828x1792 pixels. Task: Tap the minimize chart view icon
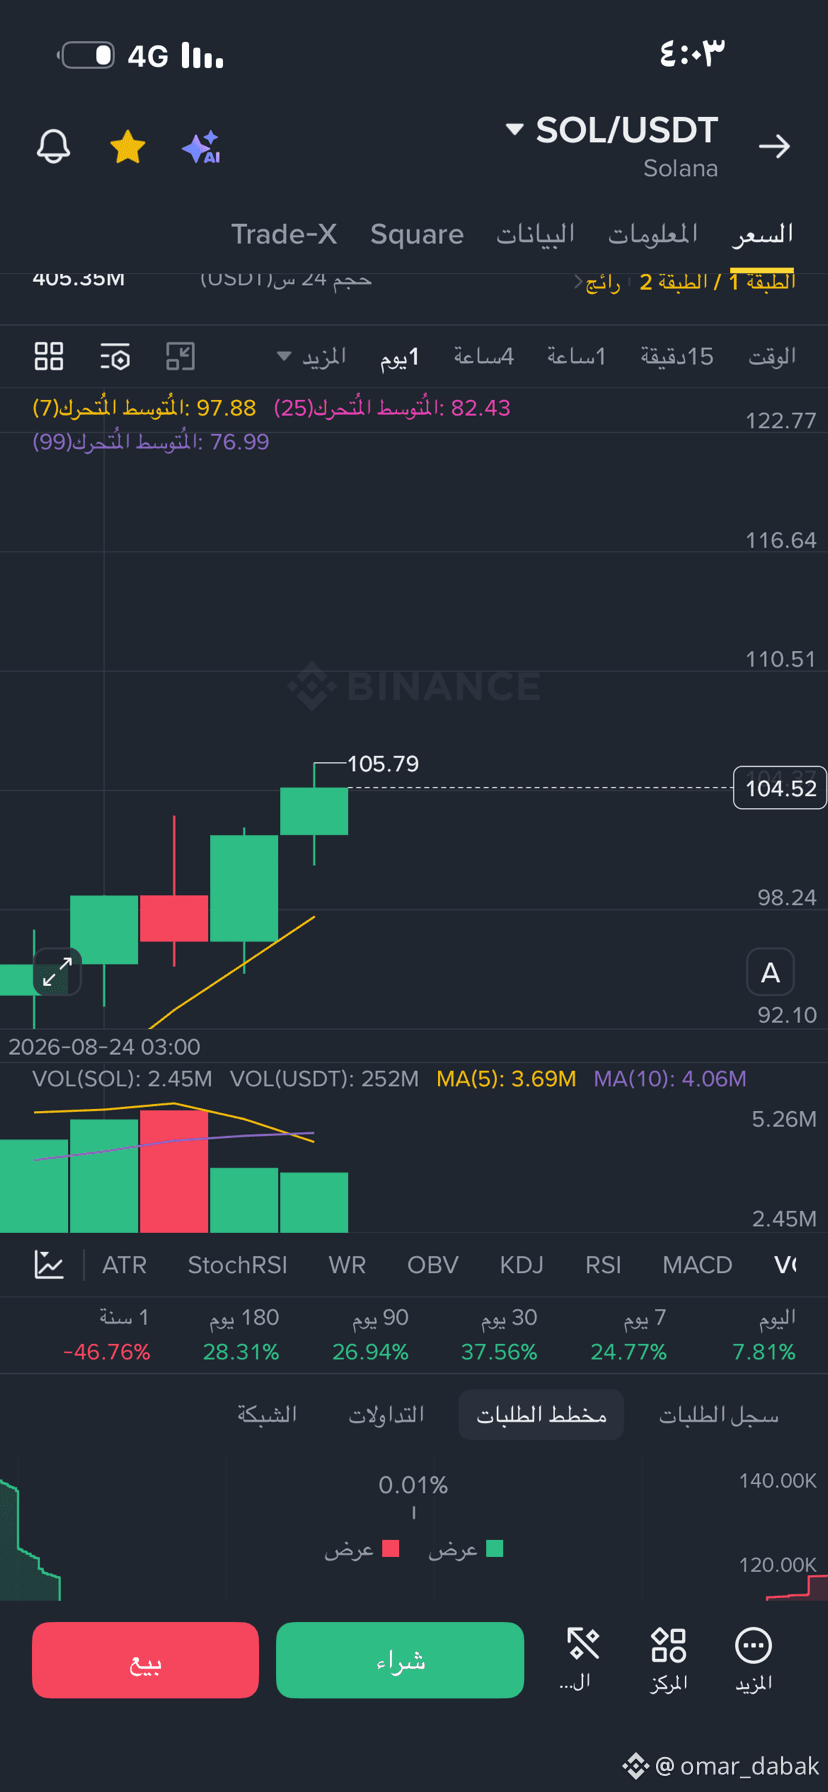click(180, 356)
